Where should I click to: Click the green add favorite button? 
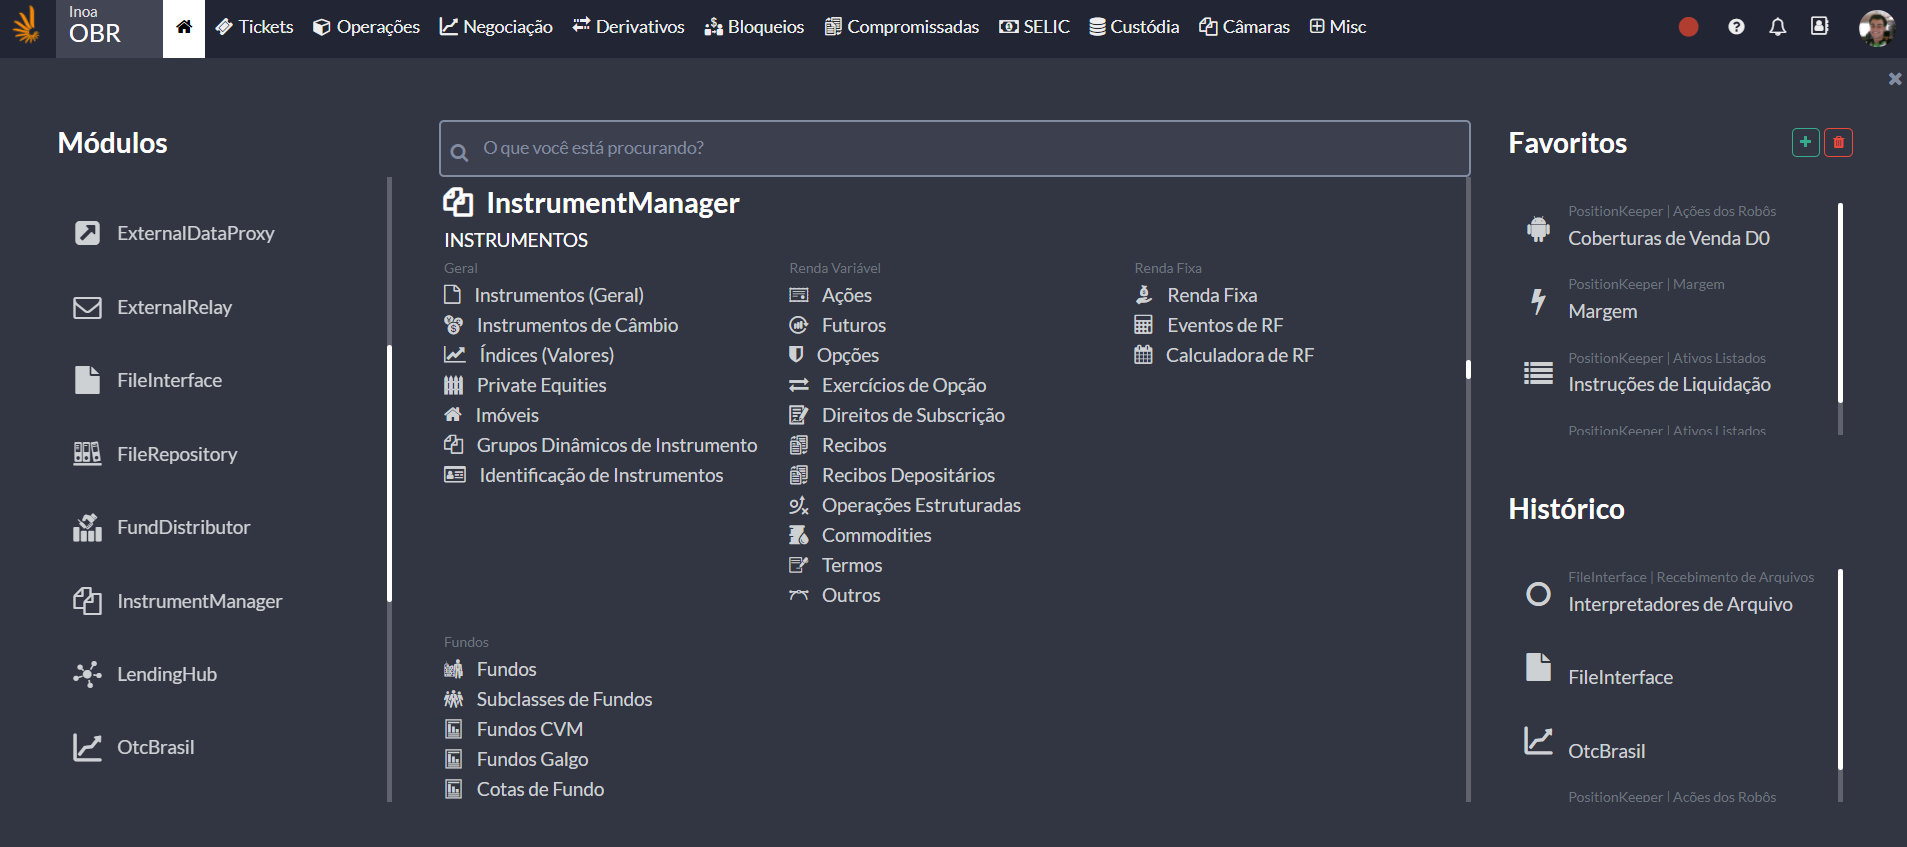tap(1805, 143)
